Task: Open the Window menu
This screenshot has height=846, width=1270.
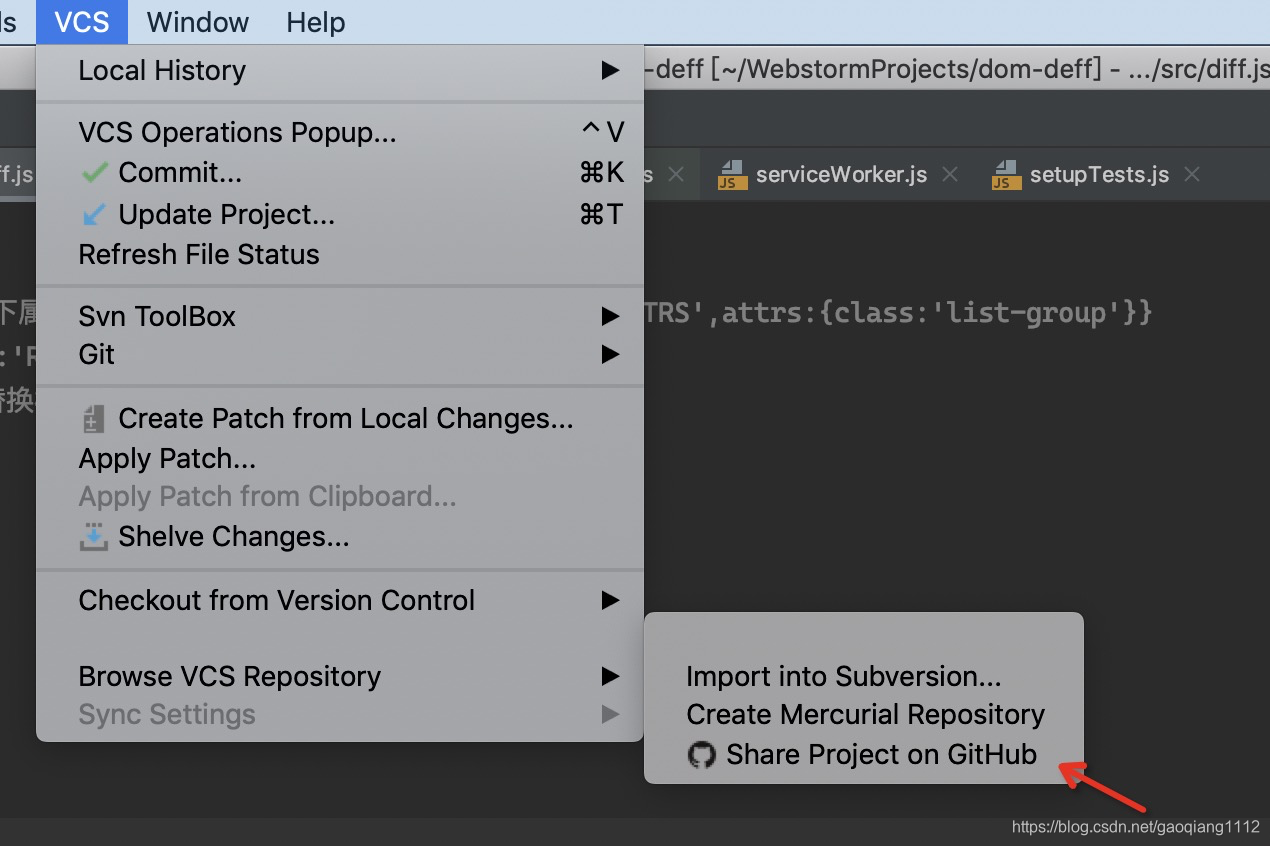Action: 198,22
